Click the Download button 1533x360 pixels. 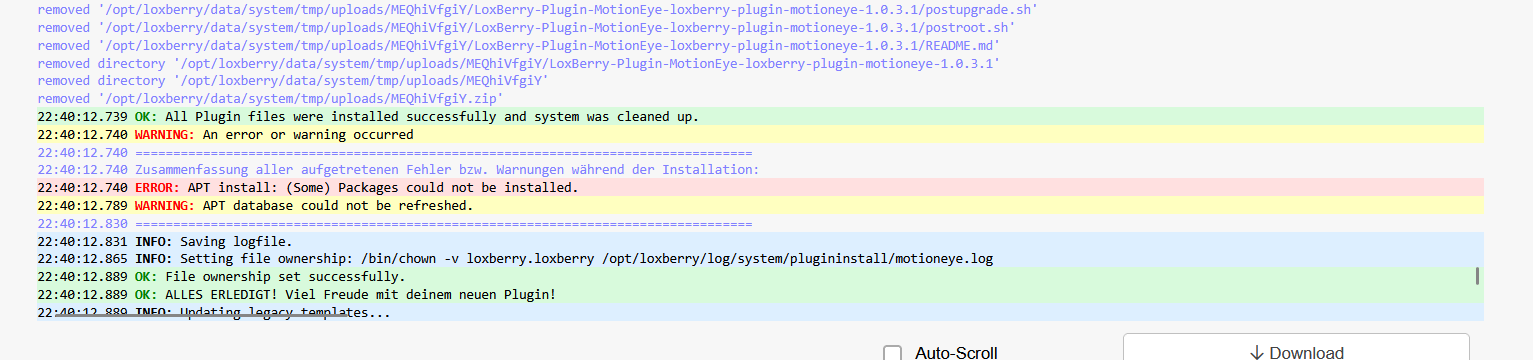pyautogui.click(x=1296, y=347)
